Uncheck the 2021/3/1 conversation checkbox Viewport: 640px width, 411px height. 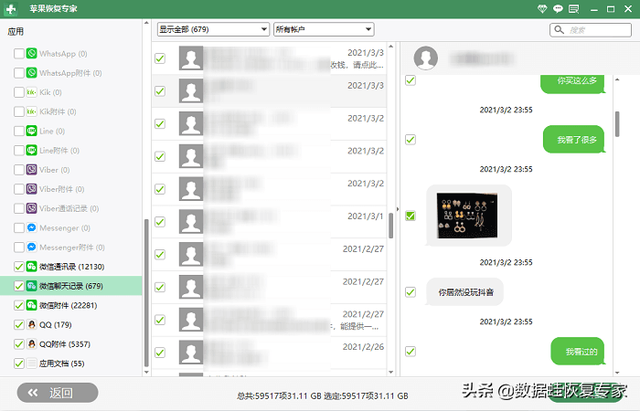160,222
